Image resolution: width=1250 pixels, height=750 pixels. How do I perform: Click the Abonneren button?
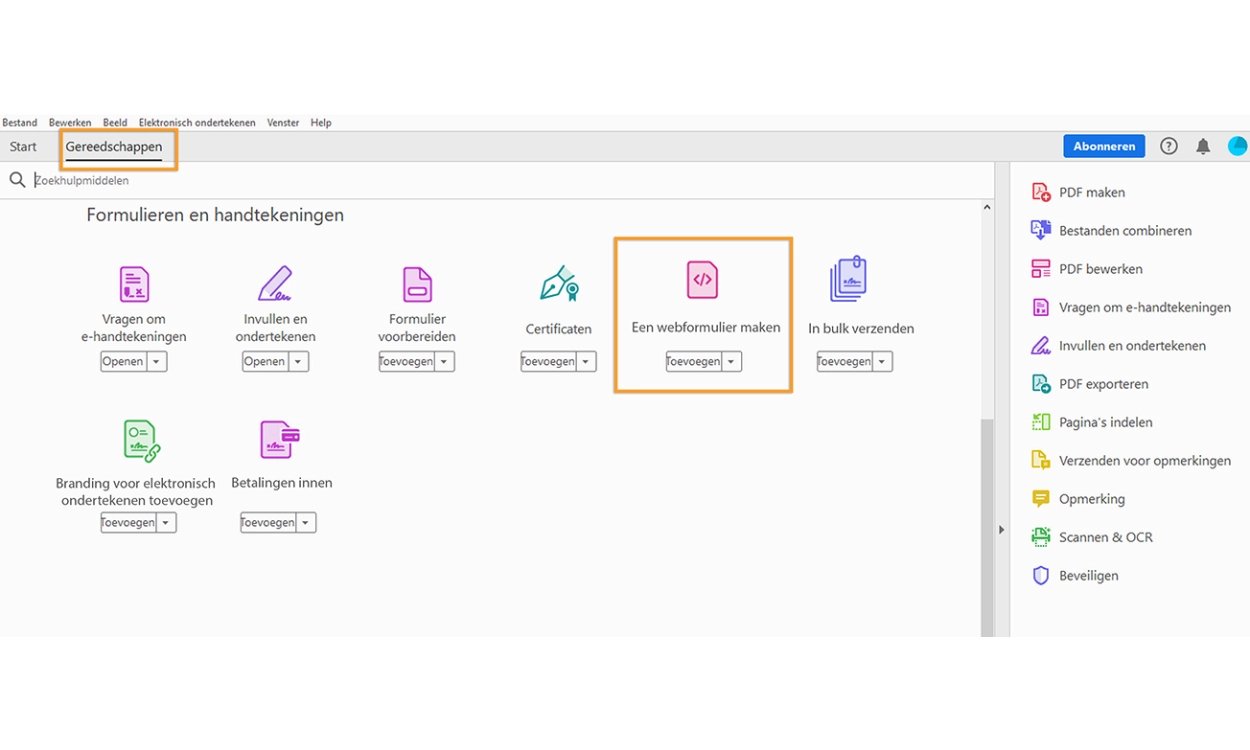(x=1104, y=146)
